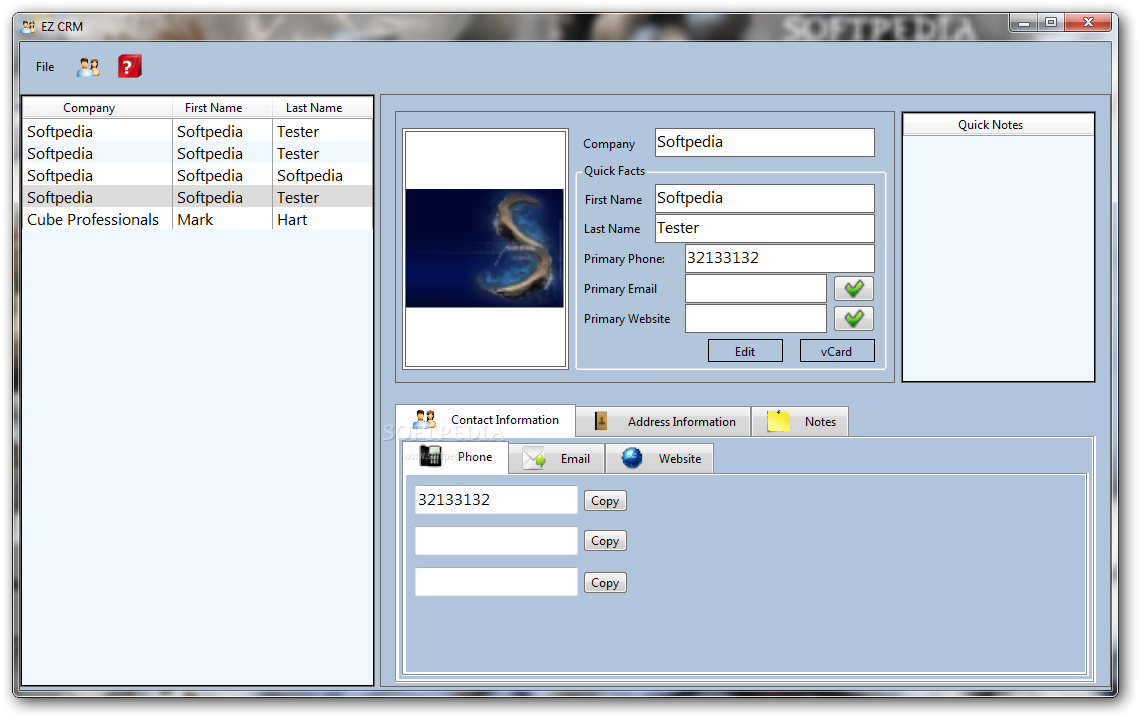Viewport: 1139px width, 718px height.
Task: Sort list by First Name column header
Action: (222, 108)
